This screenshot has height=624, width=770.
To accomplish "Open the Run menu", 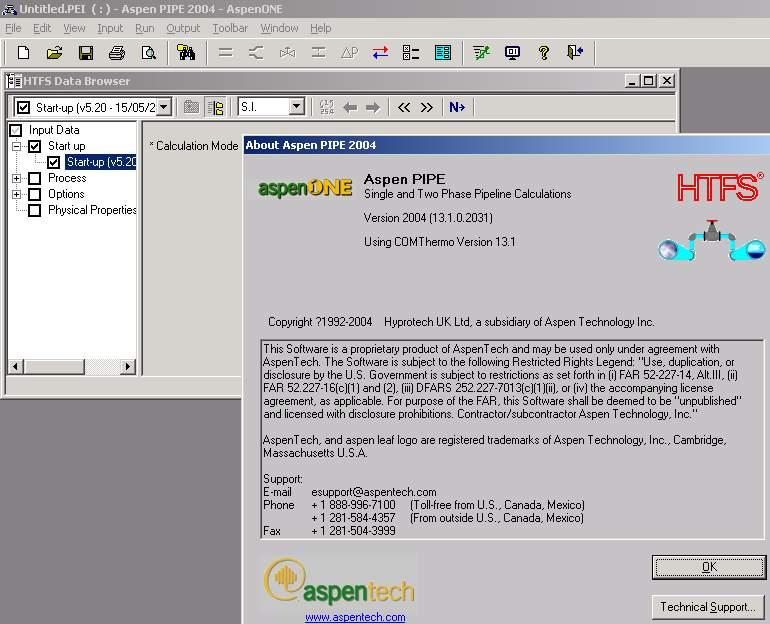I will [144, 28].
